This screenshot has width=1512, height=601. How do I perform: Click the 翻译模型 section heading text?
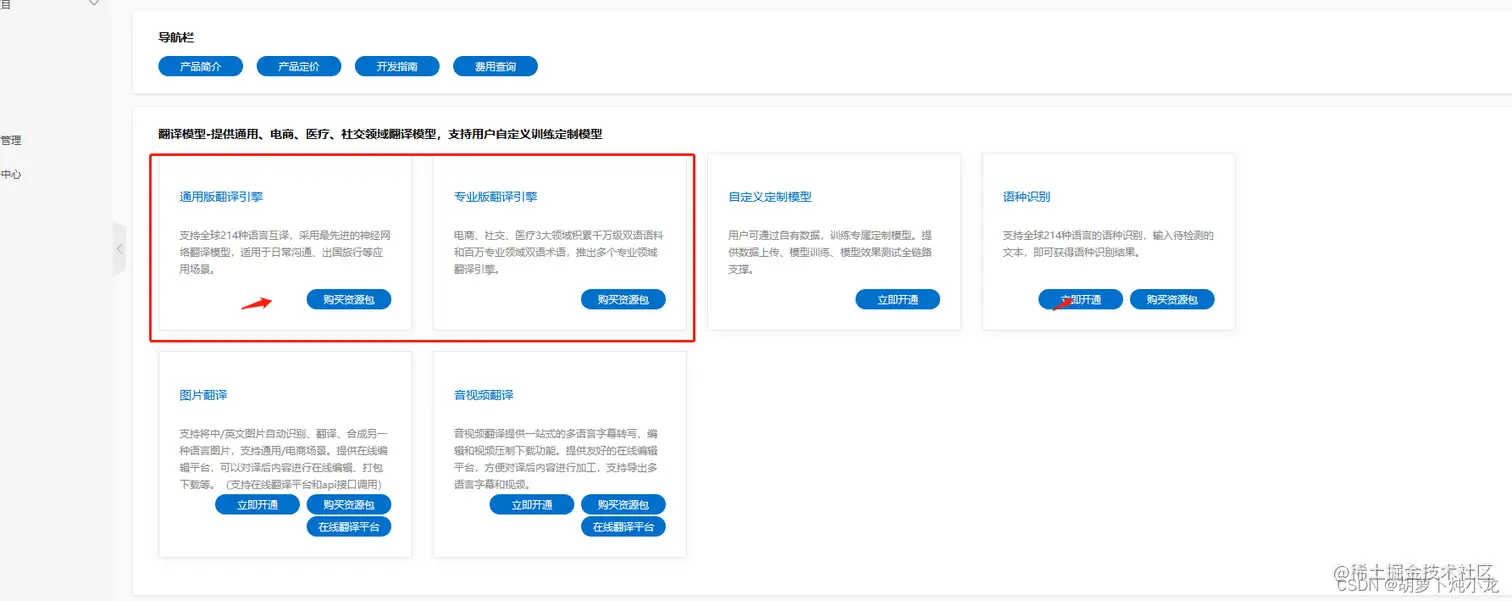pos(380,134)
